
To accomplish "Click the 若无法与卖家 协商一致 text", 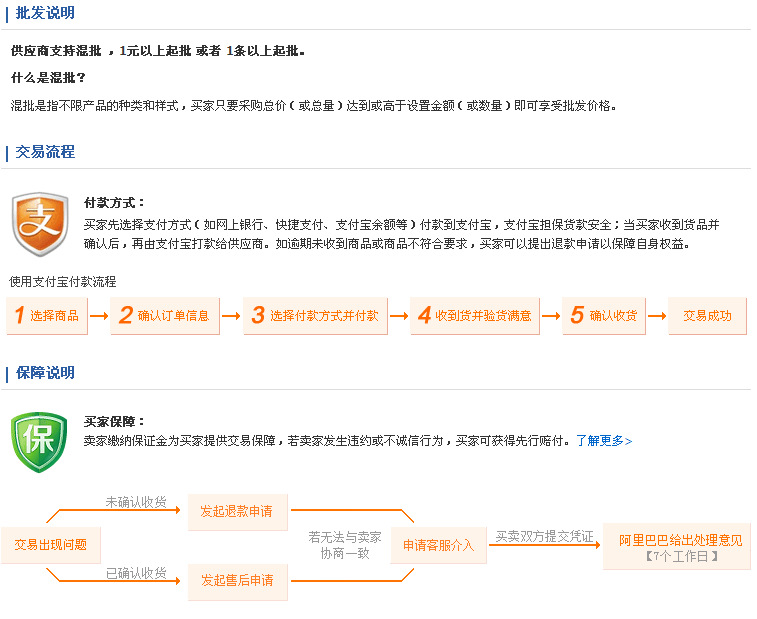I will tap(345, 545).
